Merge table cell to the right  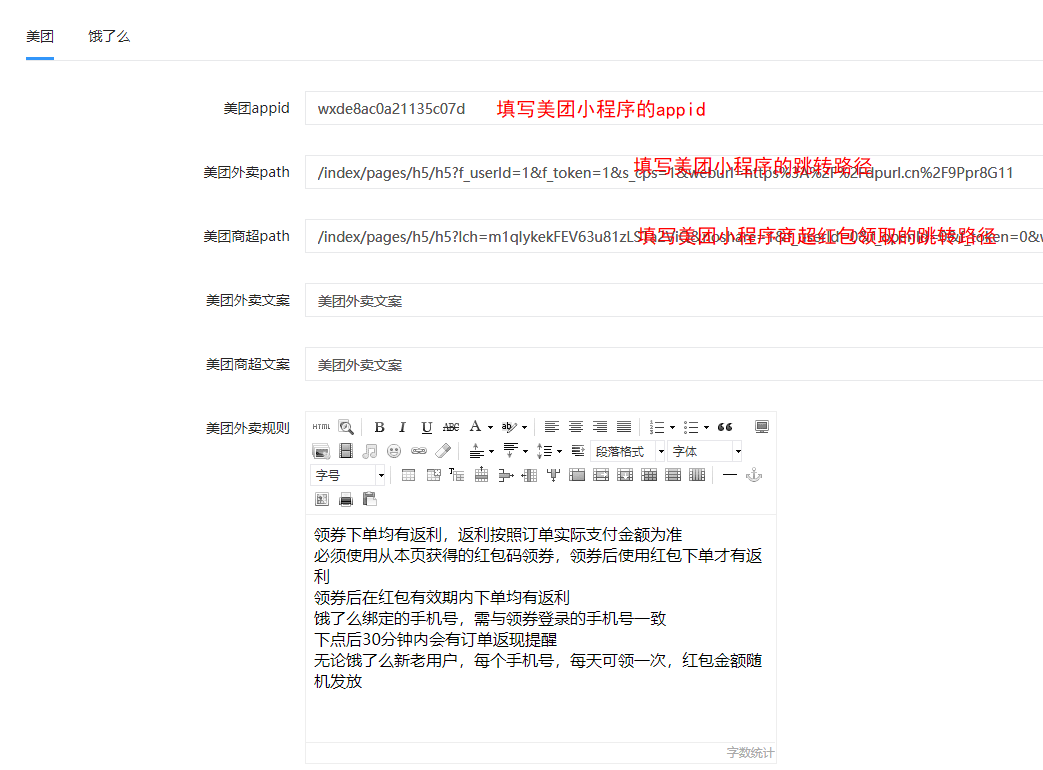[601, 475]
